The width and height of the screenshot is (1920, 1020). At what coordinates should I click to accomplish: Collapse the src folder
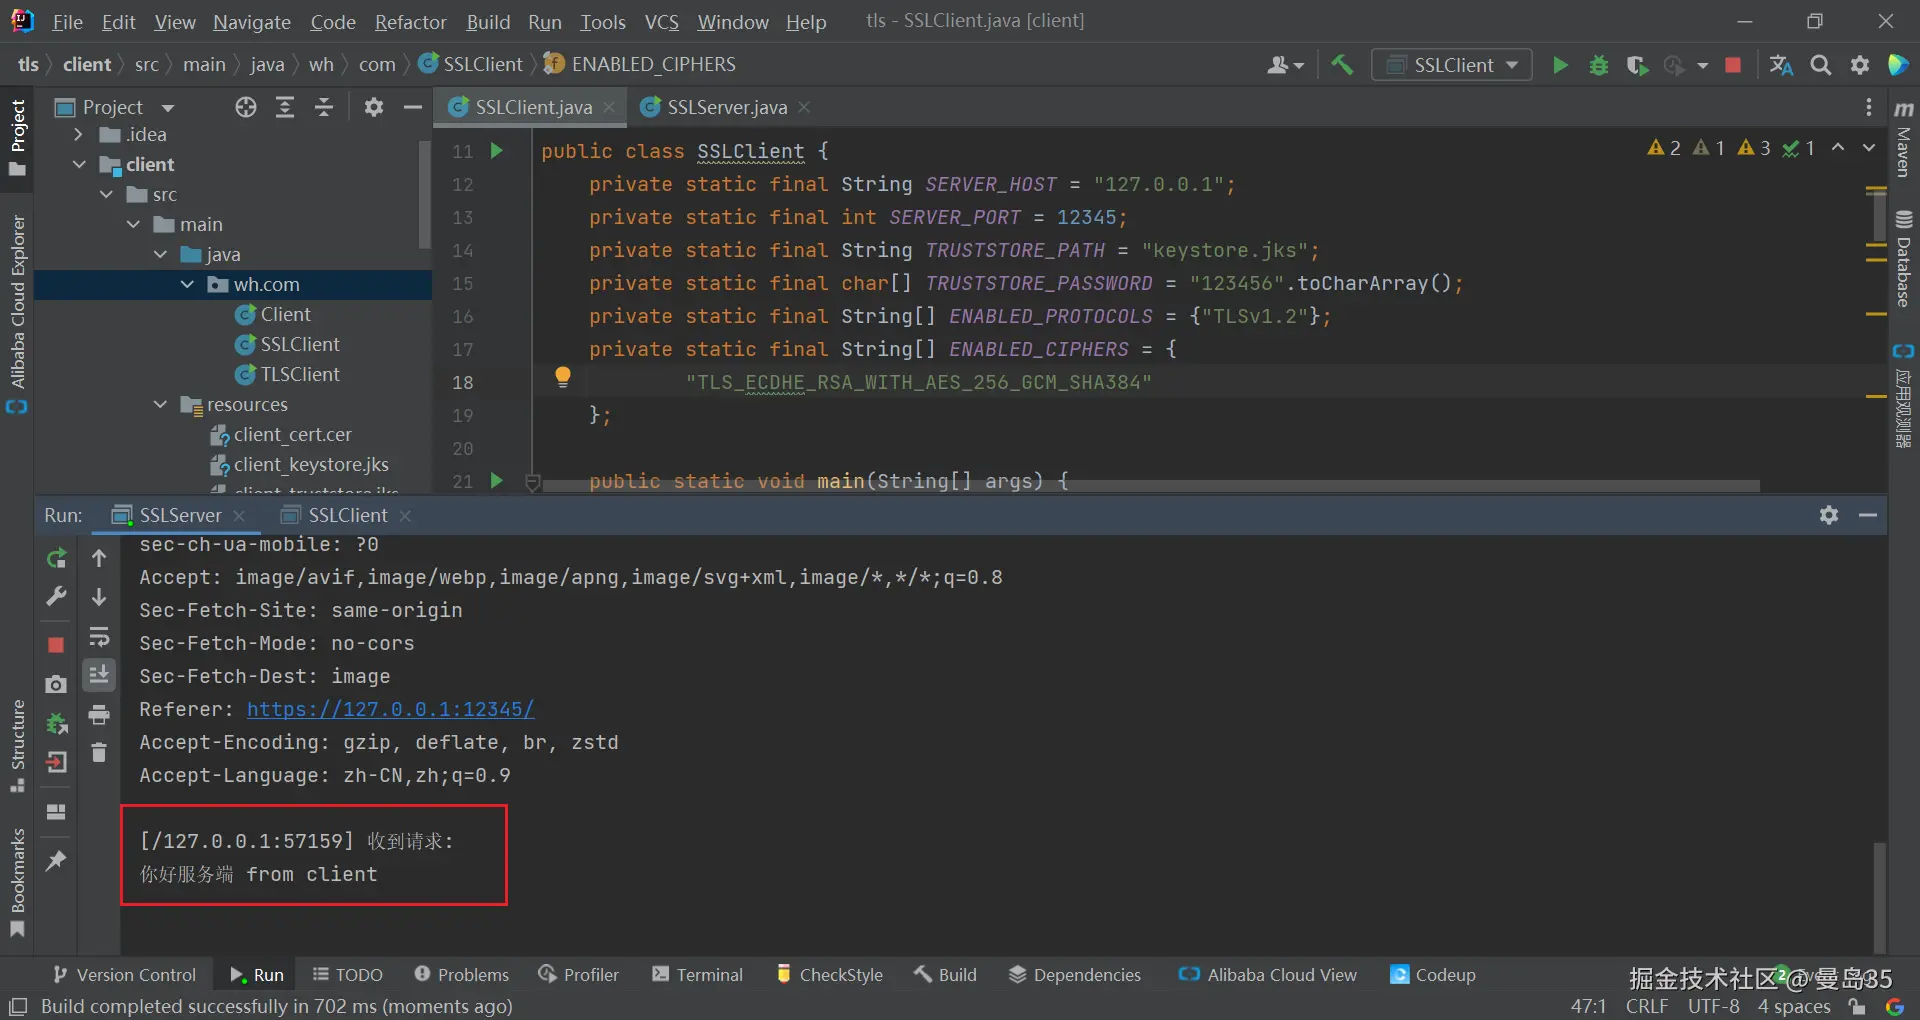[x=106, y=194]
